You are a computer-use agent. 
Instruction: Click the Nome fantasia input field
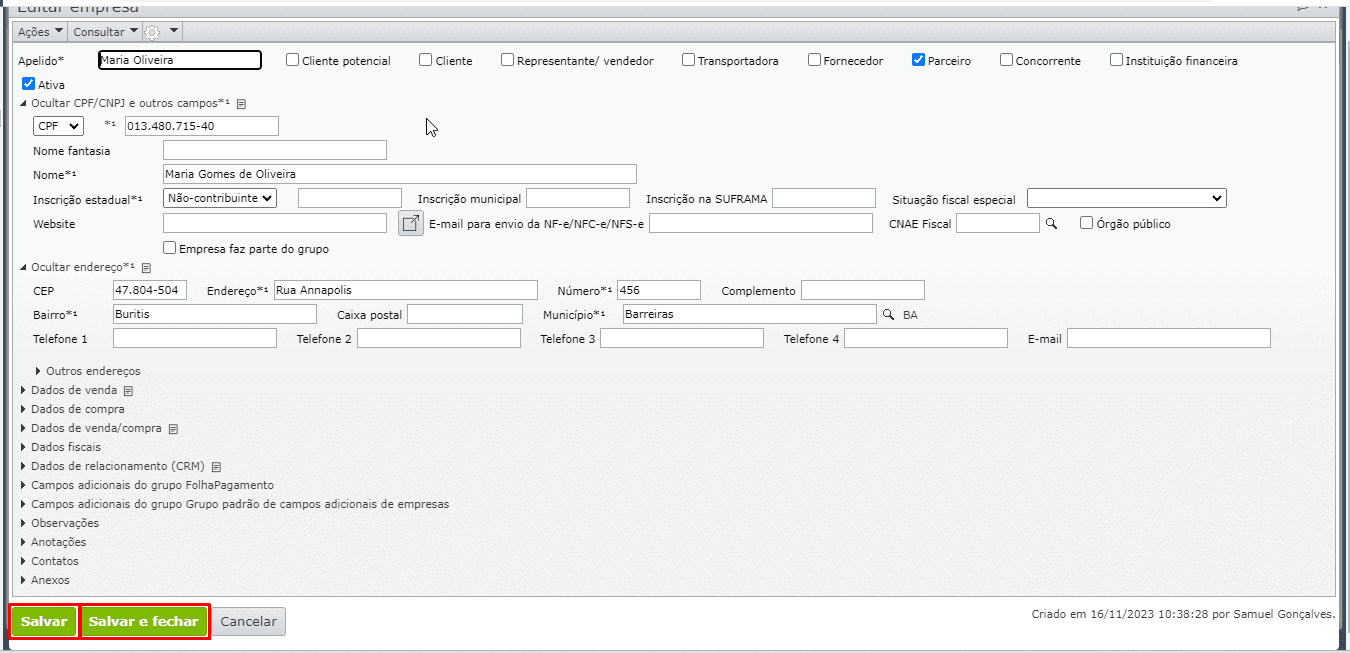coord(274,150)
